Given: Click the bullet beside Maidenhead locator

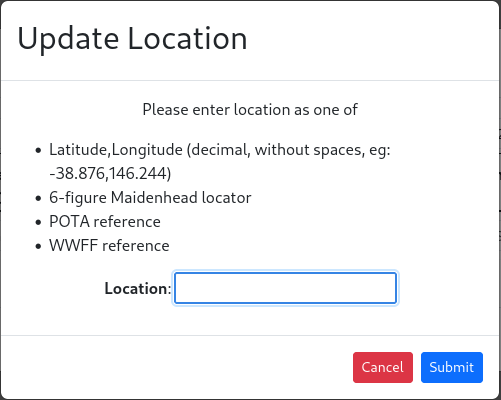Looking at the screenshot, I should coord(38,198).
